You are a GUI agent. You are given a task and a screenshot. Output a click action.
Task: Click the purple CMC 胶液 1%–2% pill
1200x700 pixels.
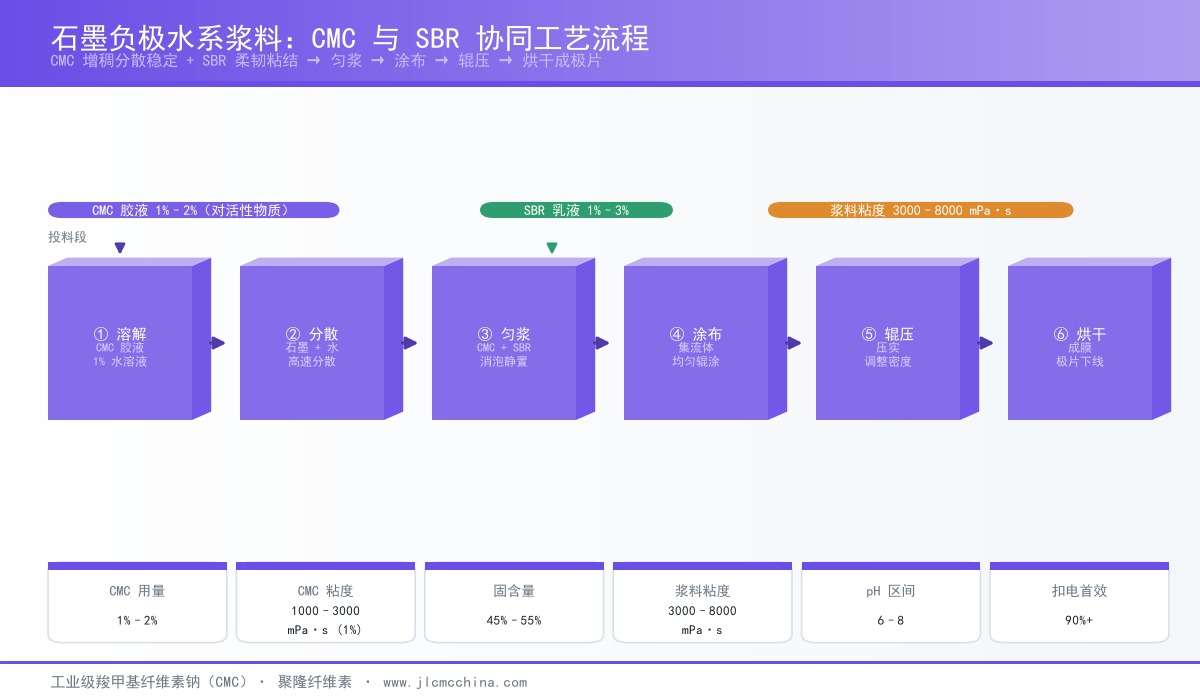click(x=194, y=210)
